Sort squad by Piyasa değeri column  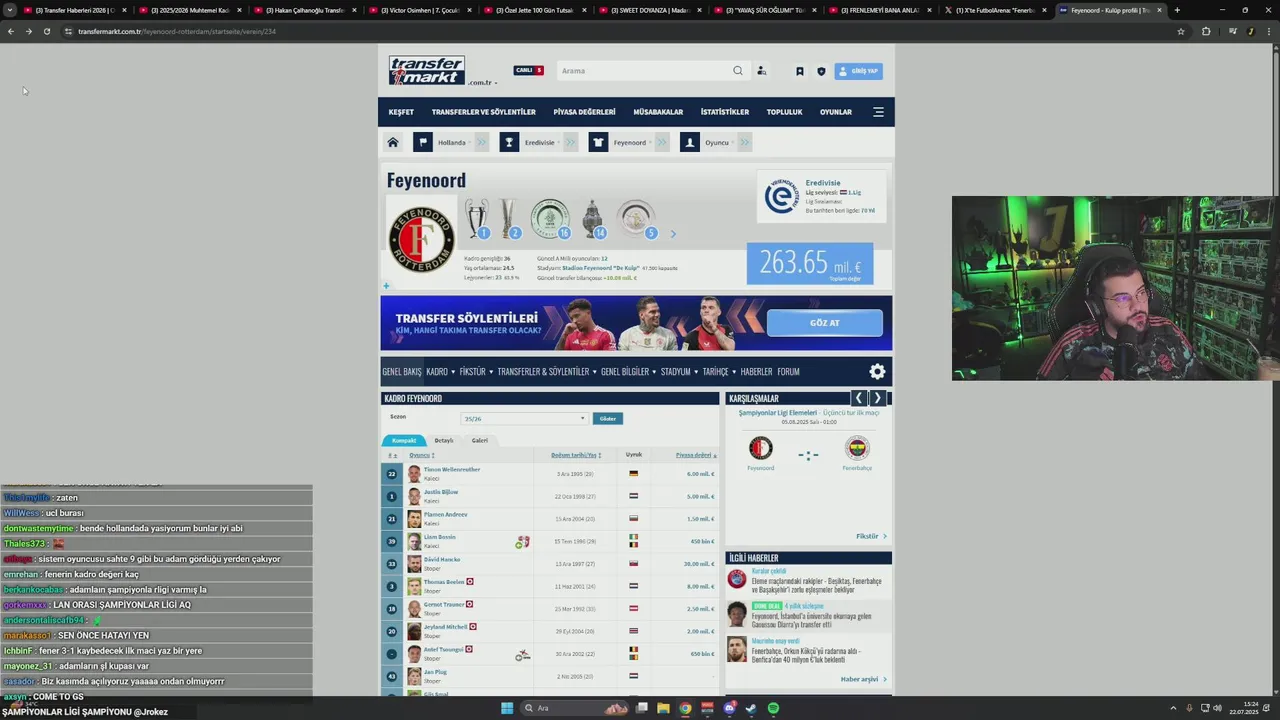(x=696, y=455)
